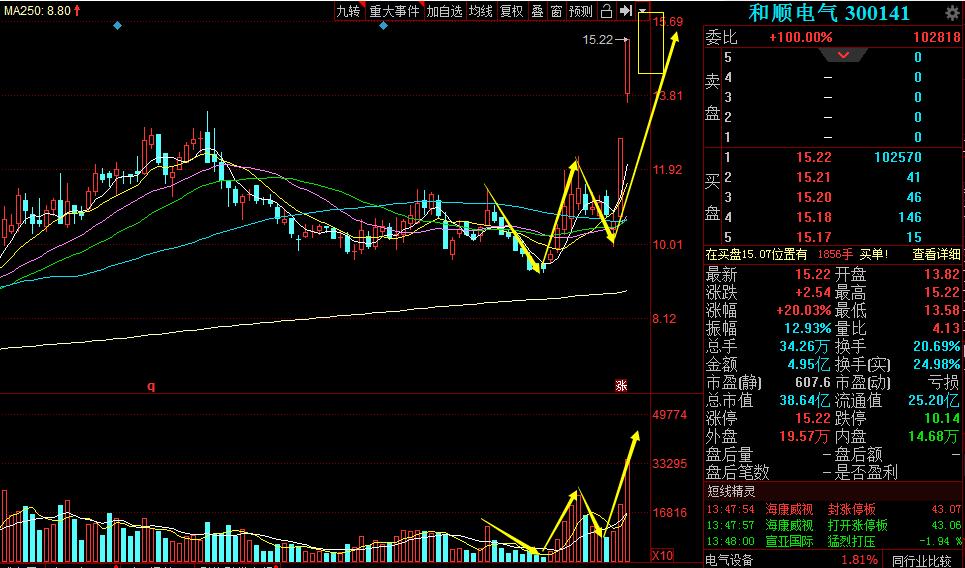
Task: Click buy level 1 volume 102570
Action: point(898,158)
